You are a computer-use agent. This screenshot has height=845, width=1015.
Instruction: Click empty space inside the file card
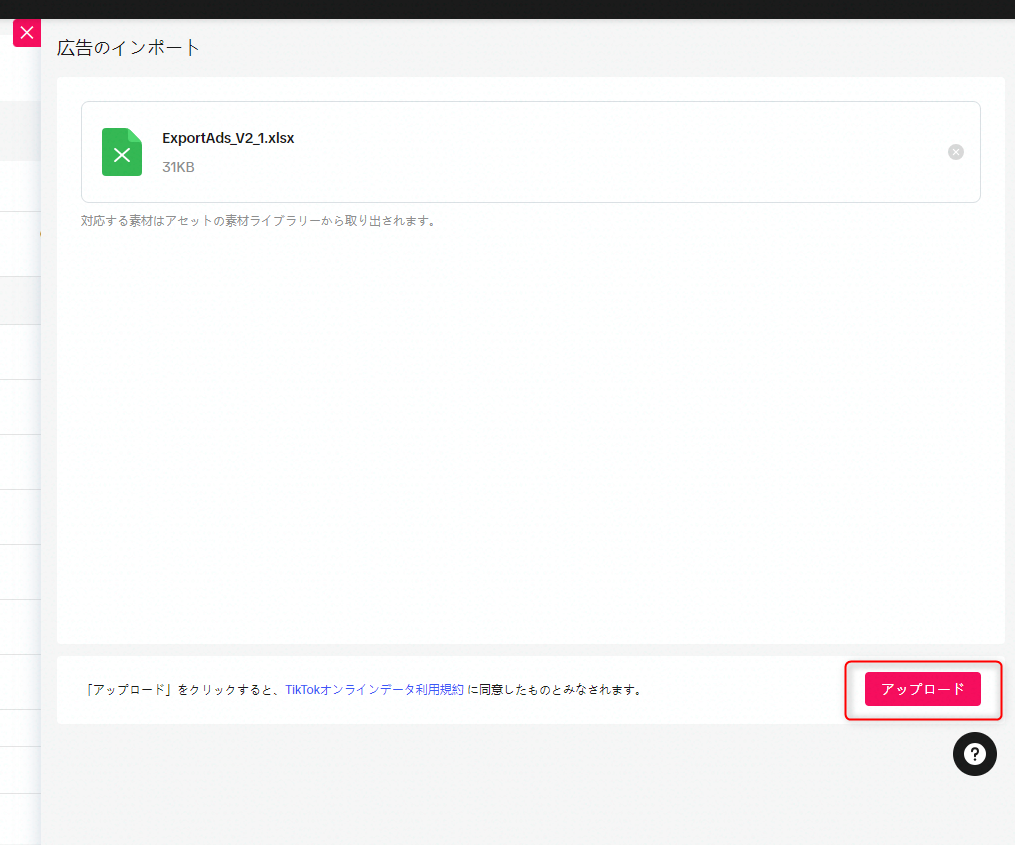pyautogui.click(x=600, y=152)
